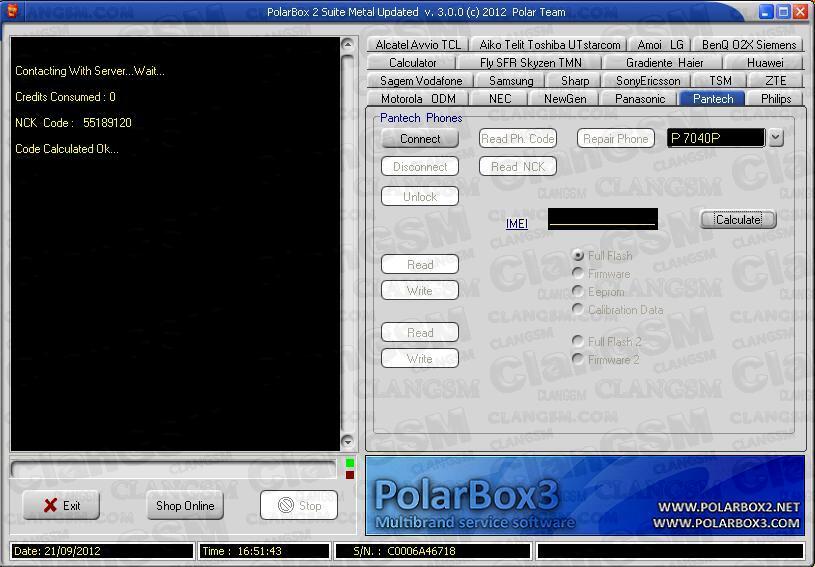Click the PolarBox app icon in title bar

coord(11,10)
